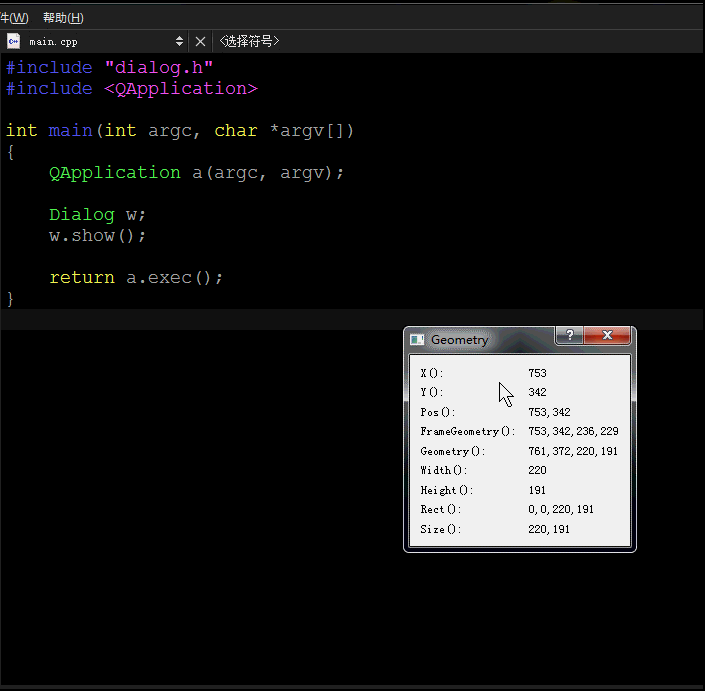Click the Size value 220, 191
The width and height of the screenshot is (705, 691).
point(549,529)
